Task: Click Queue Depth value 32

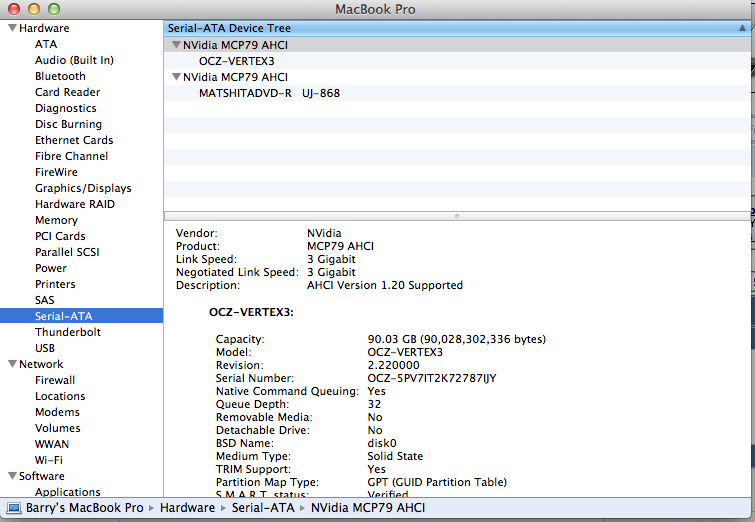Action: point(374,404)
